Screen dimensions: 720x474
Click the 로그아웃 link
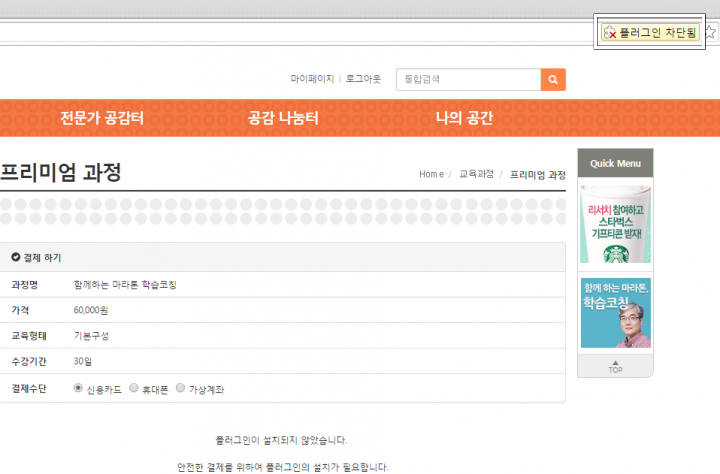(363, 79)
